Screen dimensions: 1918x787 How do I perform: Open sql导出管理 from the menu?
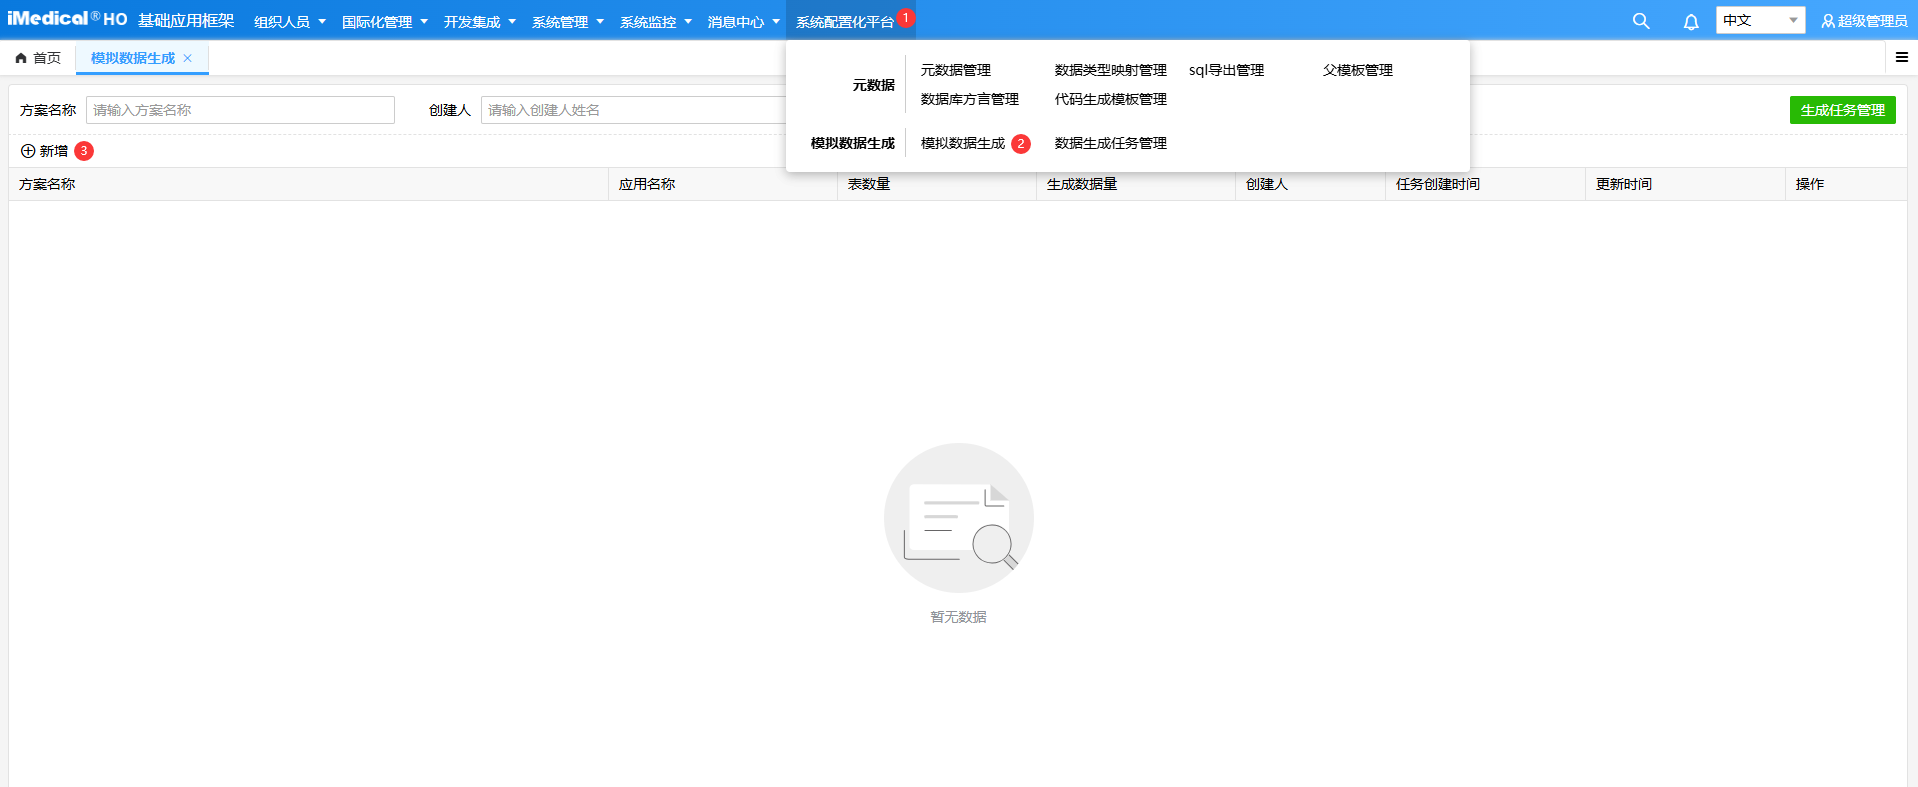pos(1226,70)
